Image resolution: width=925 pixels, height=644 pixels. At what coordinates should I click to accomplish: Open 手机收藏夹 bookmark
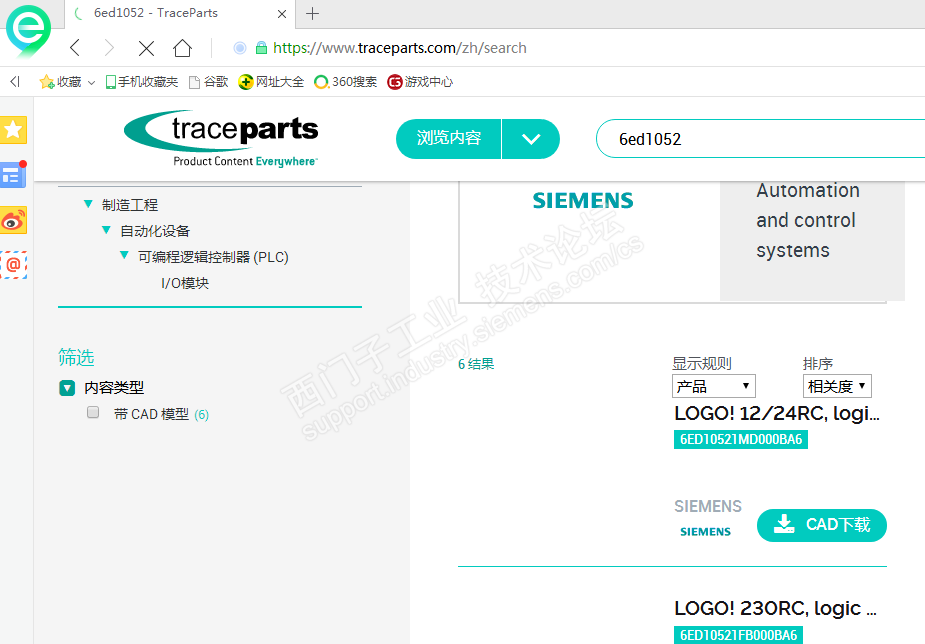click(142, 81)
